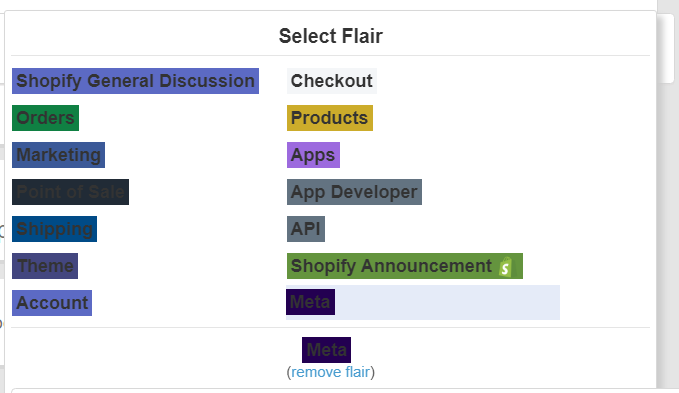Viewport: 679px width, 393px height.
Task: Pick the Point of Sale flair
Action: coord(71,192)
